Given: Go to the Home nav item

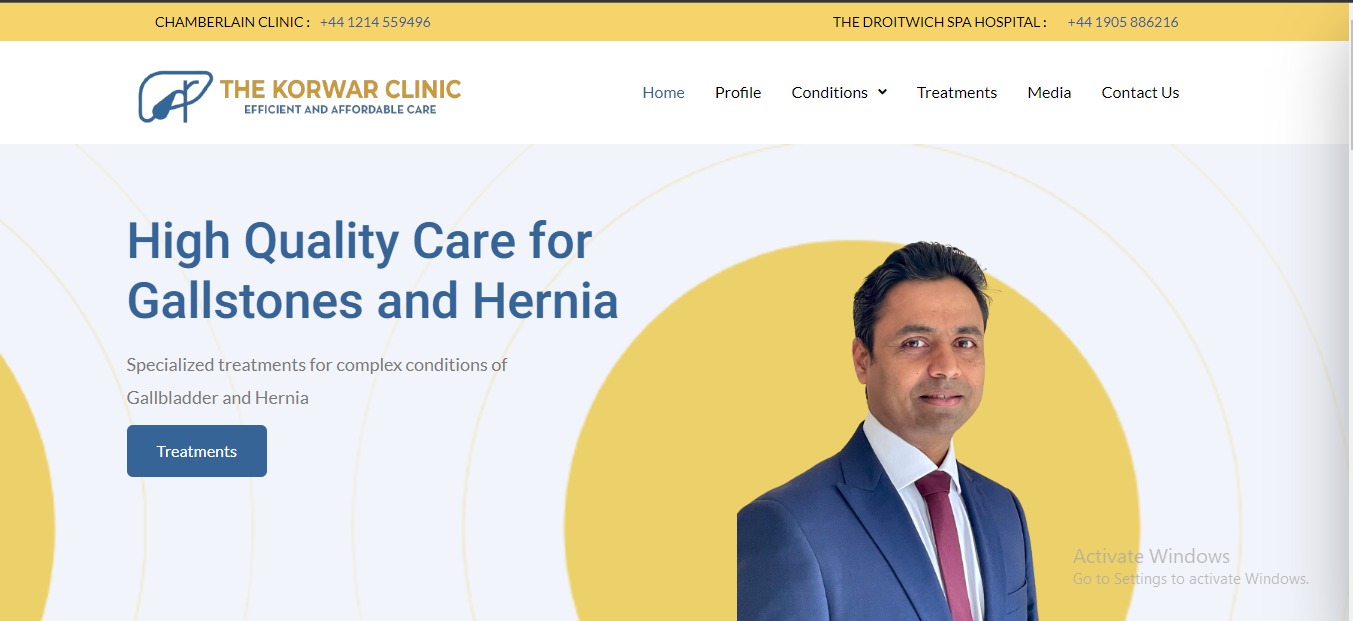Looking at the screenshot, I should [663, 92].
